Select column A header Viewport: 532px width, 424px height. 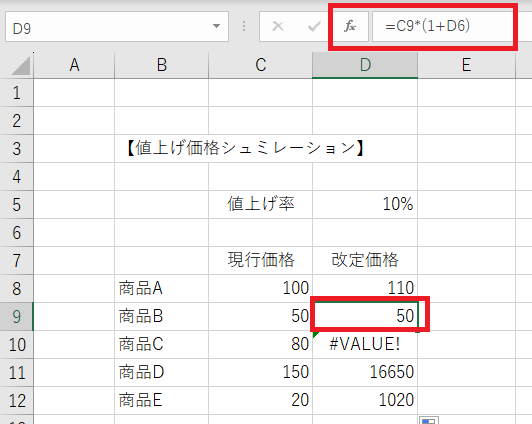74,65
